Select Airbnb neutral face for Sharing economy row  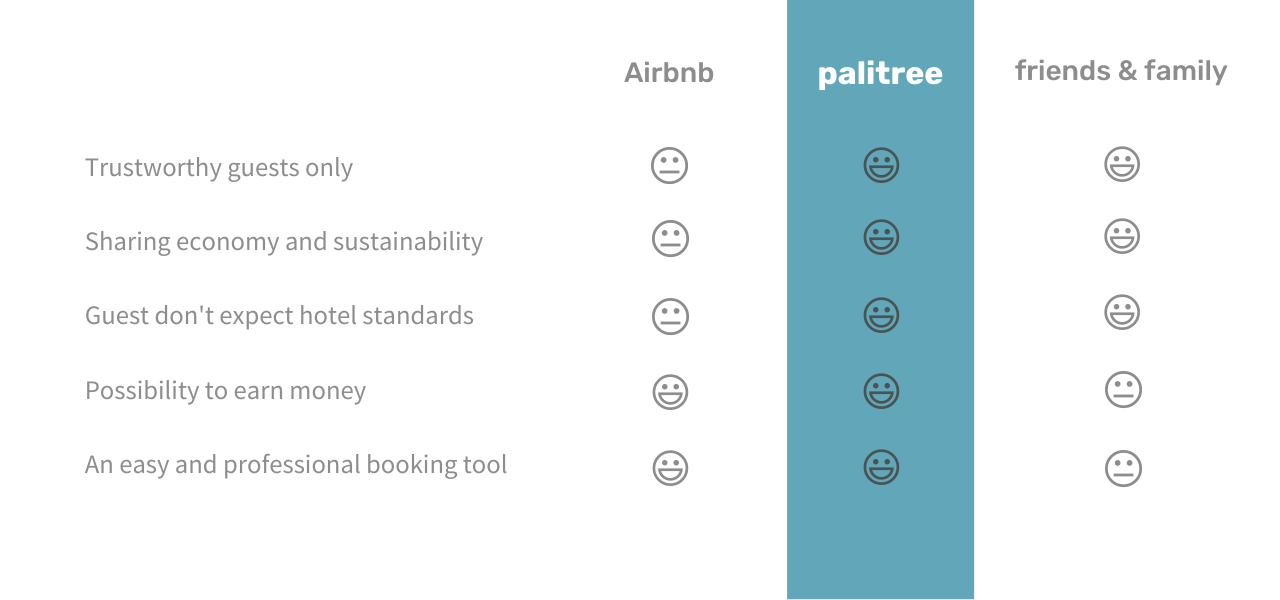[670, 239]
